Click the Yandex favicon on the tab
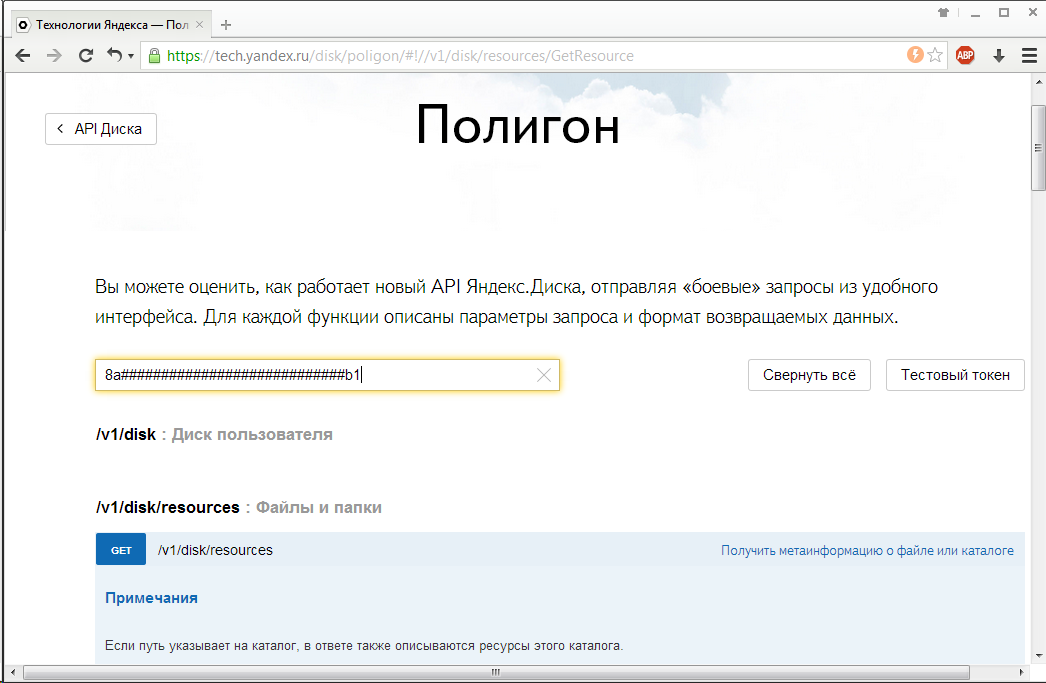 pos(23,25)
